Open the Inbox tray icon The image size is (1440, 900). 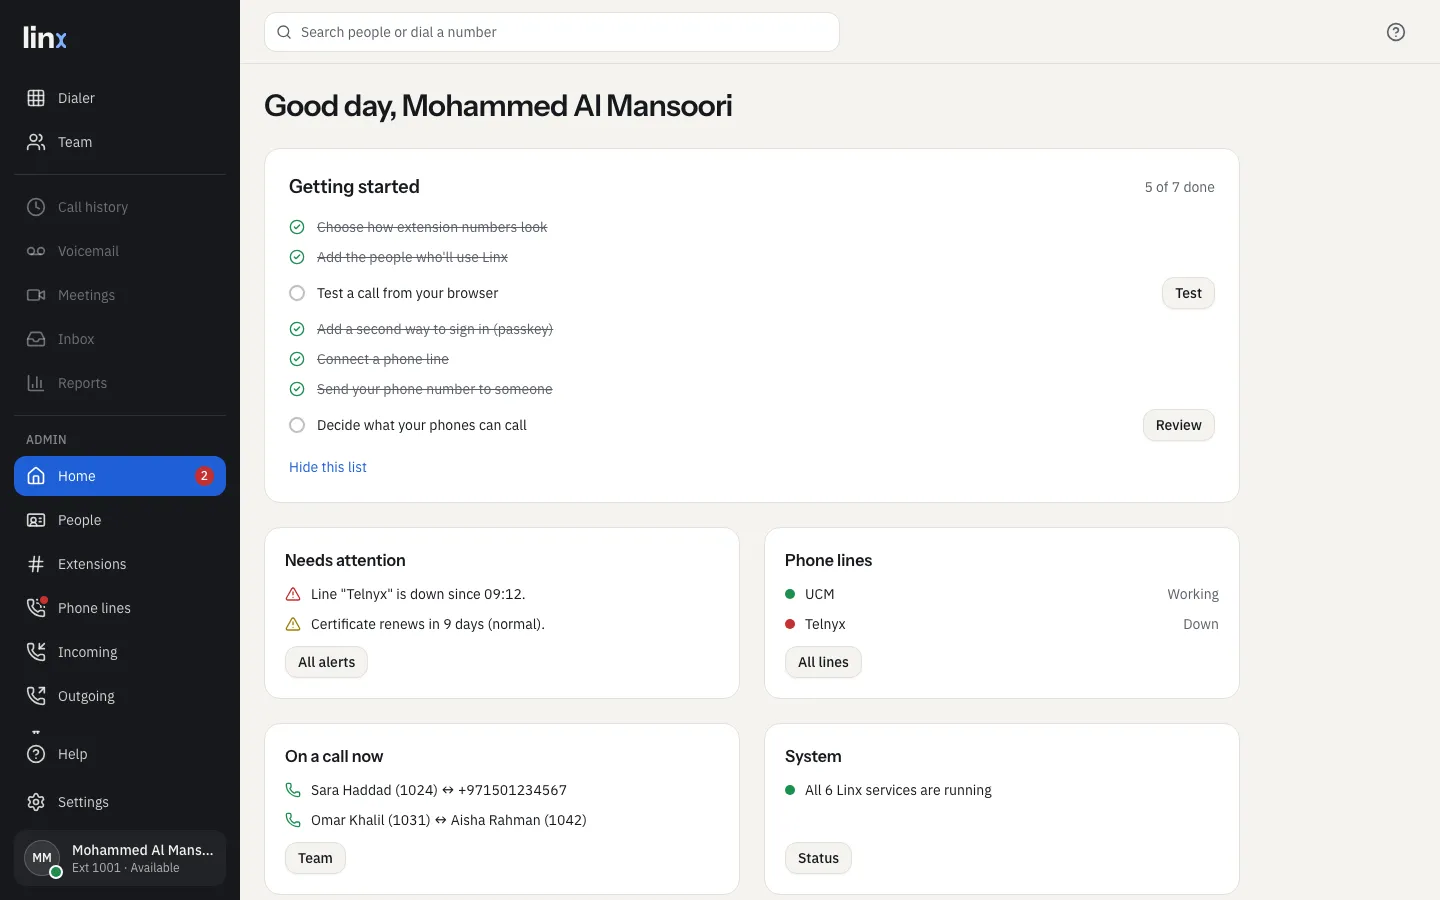[36, 339]
